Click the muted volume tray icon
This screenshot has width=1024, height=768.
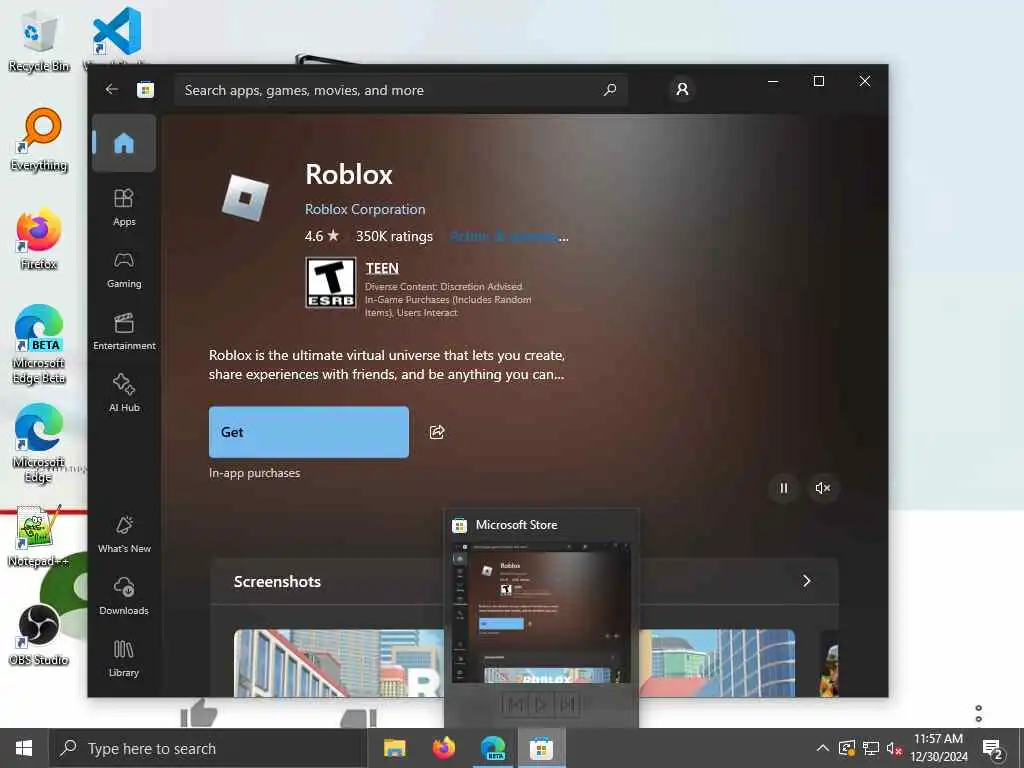tap(894, 748)
